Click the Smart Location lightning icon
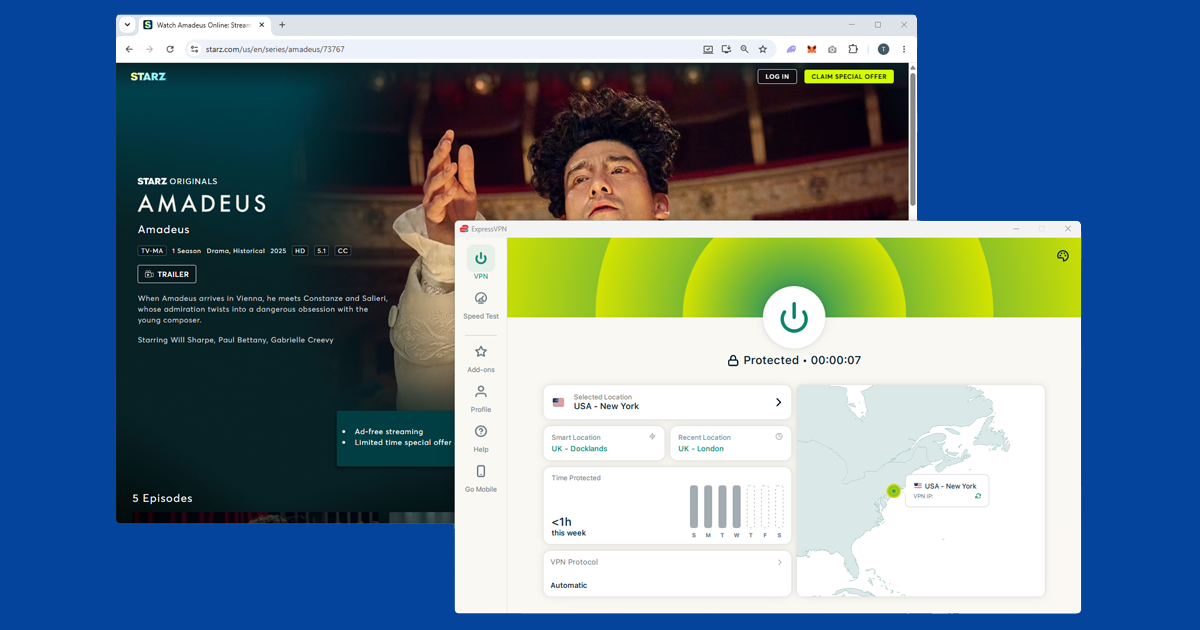The width and height of the screenshot is (1200, 630). 652,437
